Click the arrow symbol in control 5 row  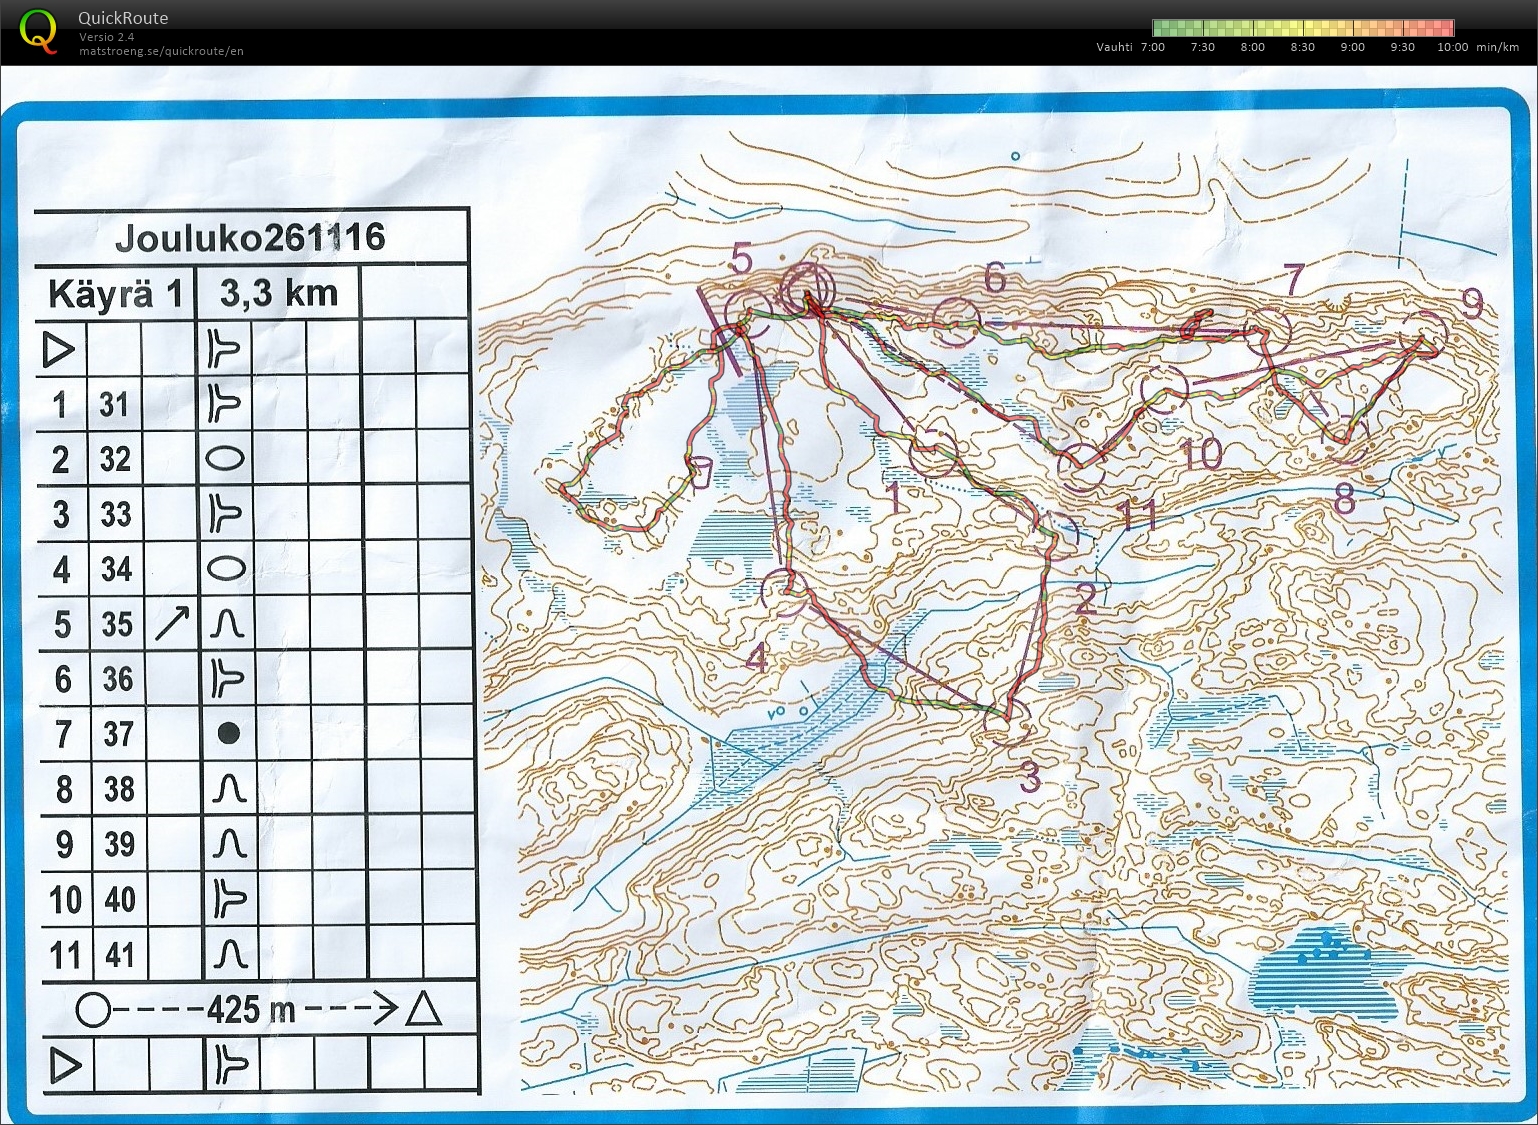click(x=172, y=624)
